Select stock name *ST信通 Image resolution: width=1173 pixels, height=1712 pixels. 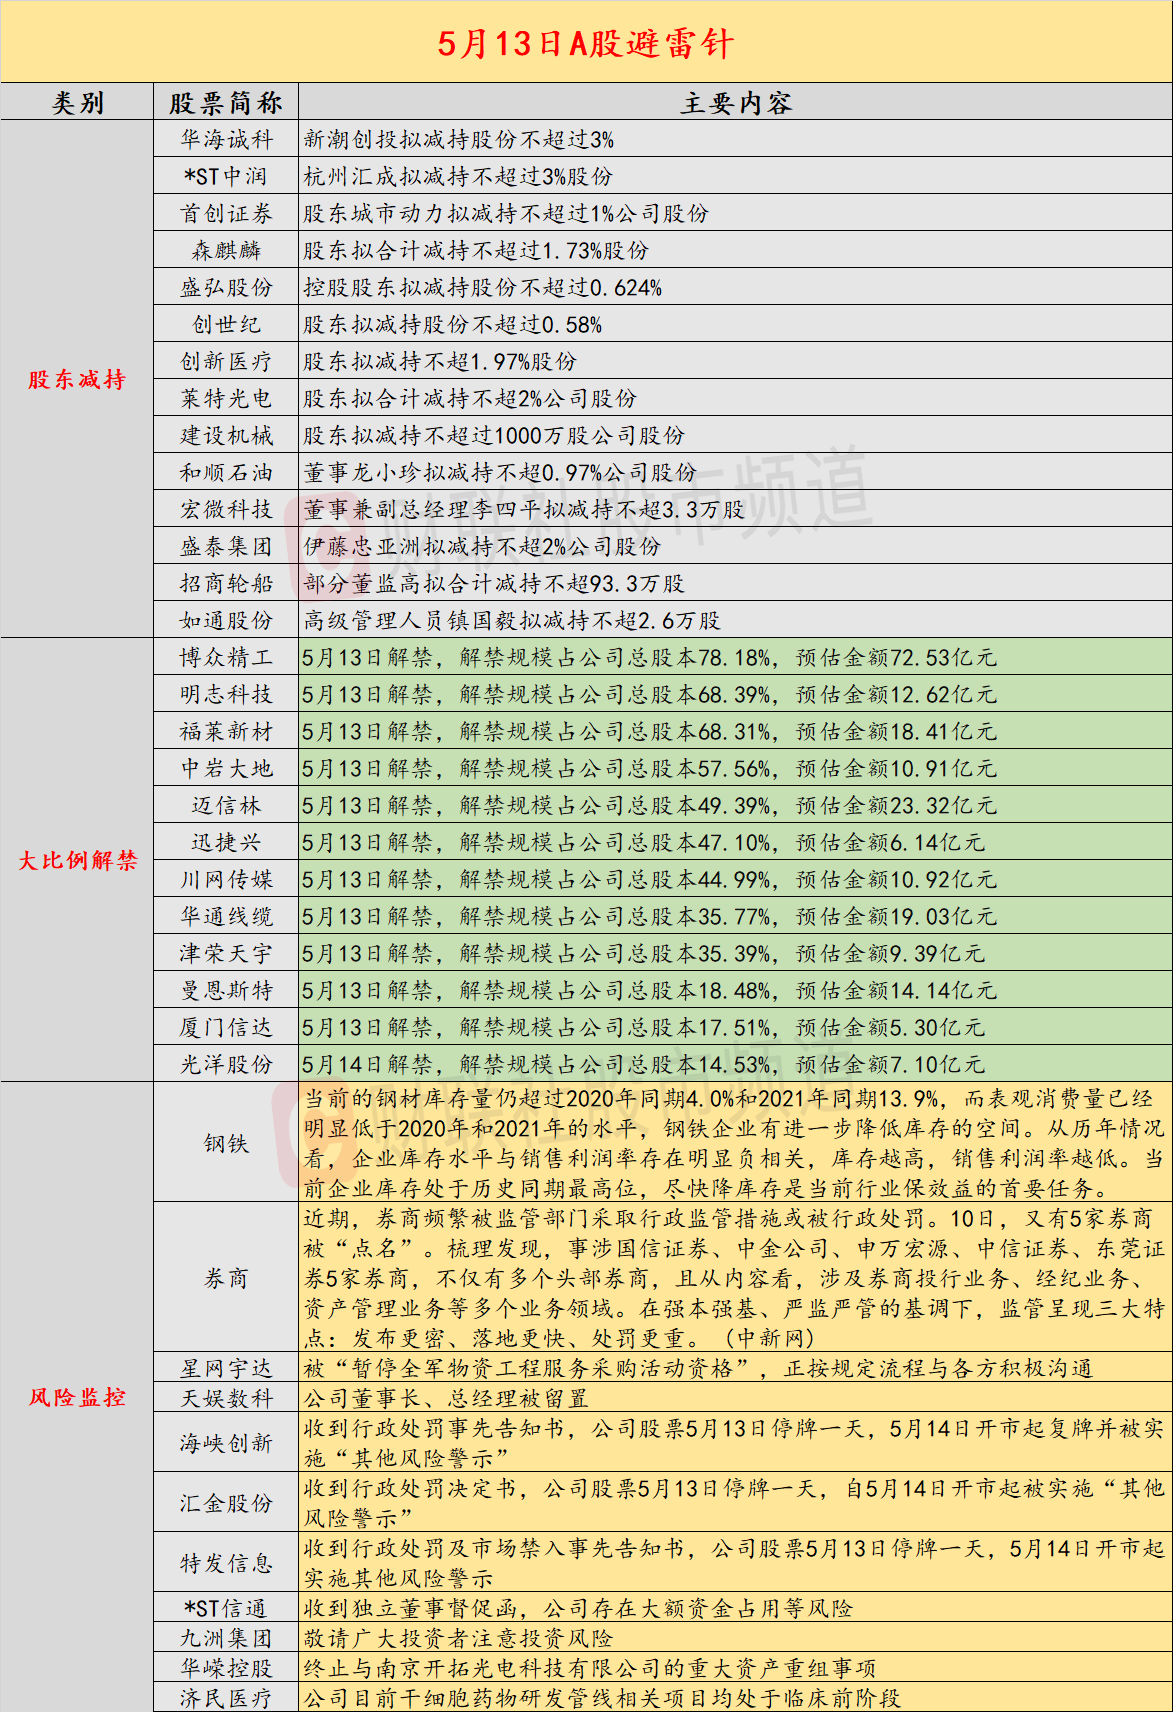[226, 1608]
